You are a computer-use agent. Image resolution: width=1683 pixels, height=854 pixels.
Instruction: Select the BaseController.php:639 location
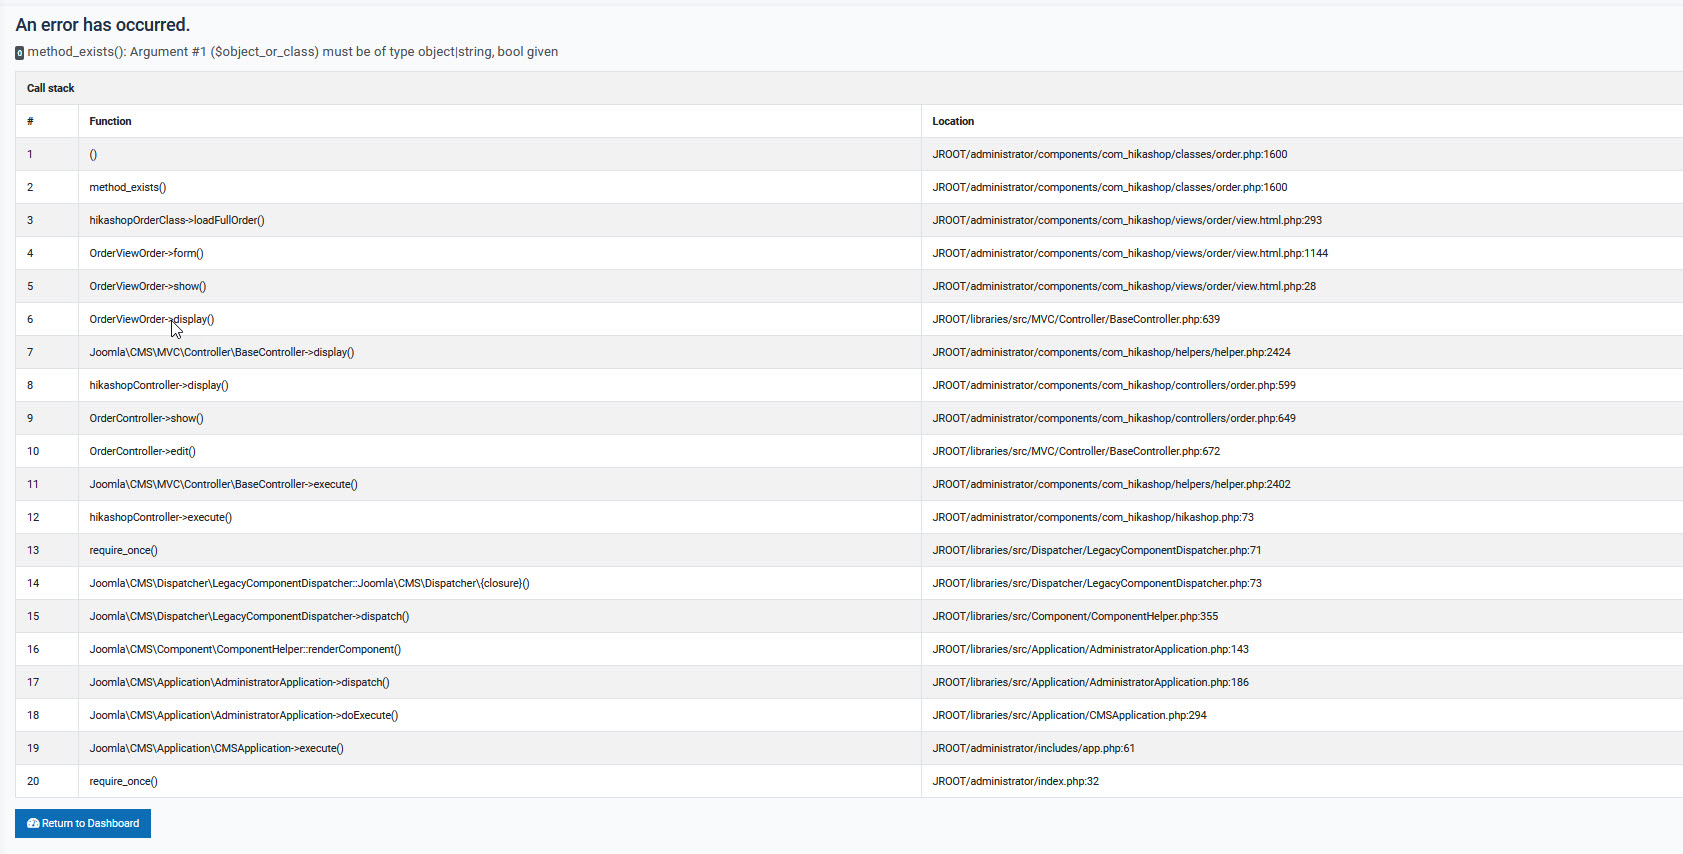click(1076, 319)
